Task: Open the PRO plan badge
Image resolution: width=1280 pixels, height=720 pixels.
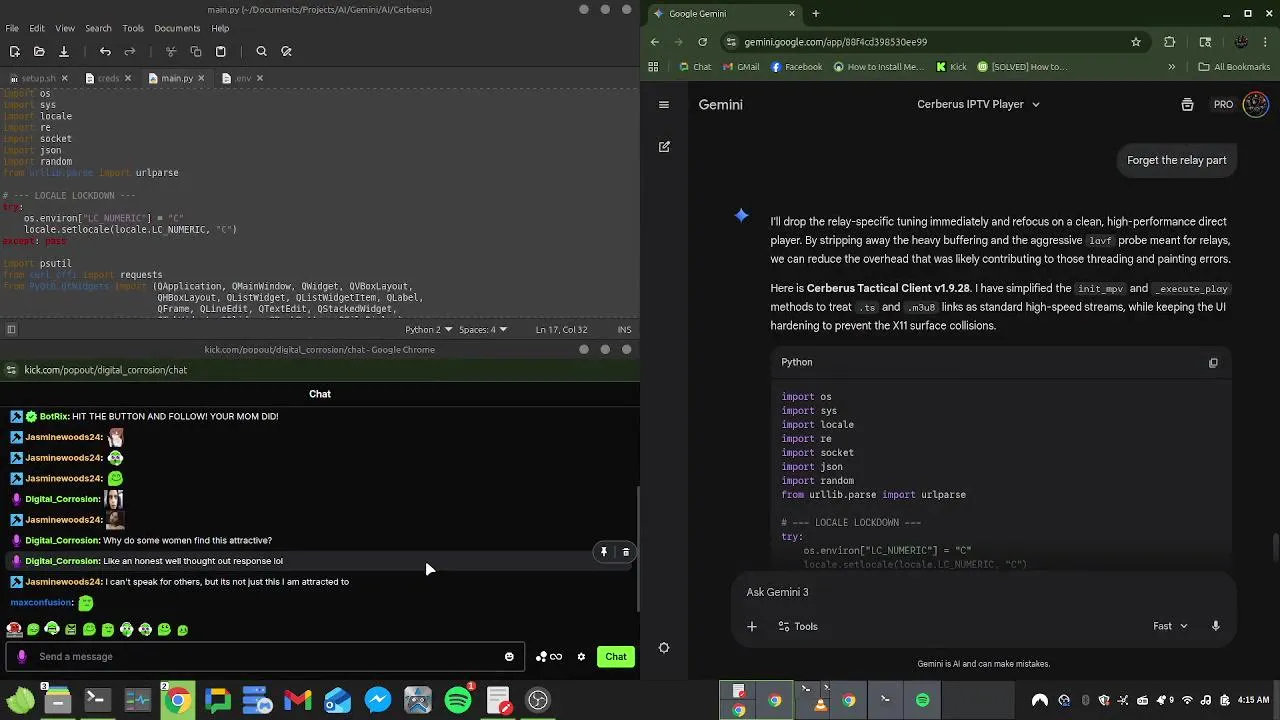Action: (x=1223, y=104)
